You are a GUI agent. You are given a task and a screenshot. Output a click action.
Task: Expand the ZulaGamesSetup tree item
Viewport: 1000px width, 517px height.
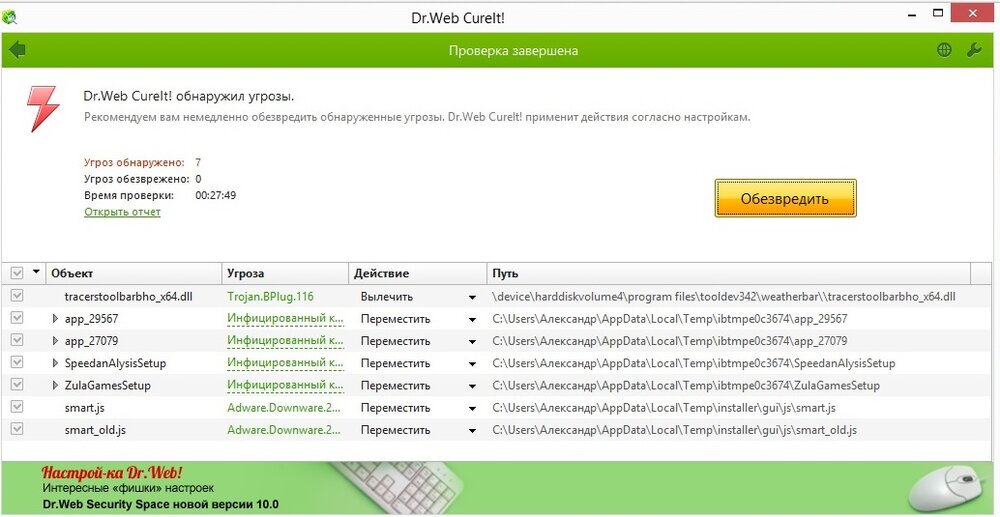55,386
